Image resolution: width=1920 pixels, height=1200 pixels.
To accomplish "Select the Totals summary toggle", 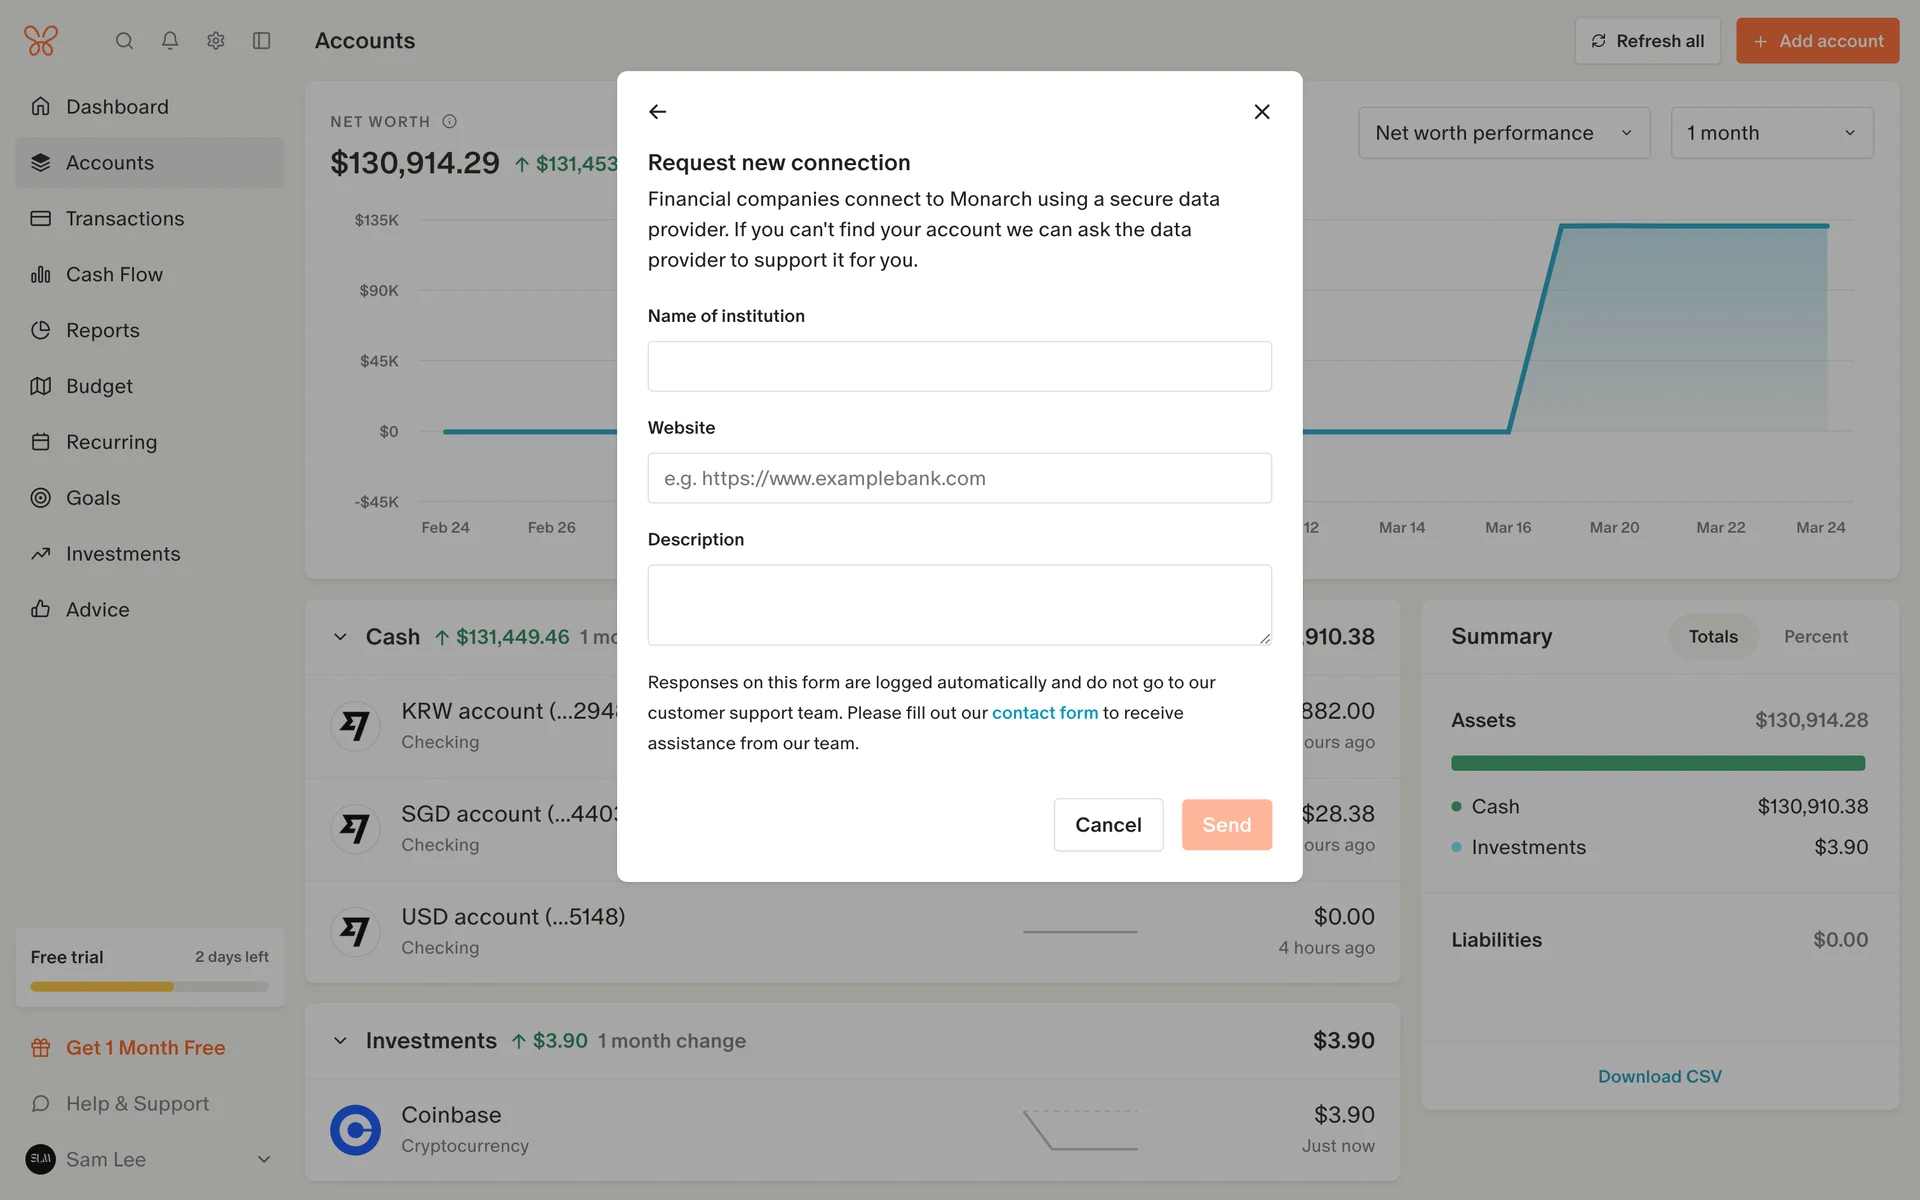I will 1712,637.
